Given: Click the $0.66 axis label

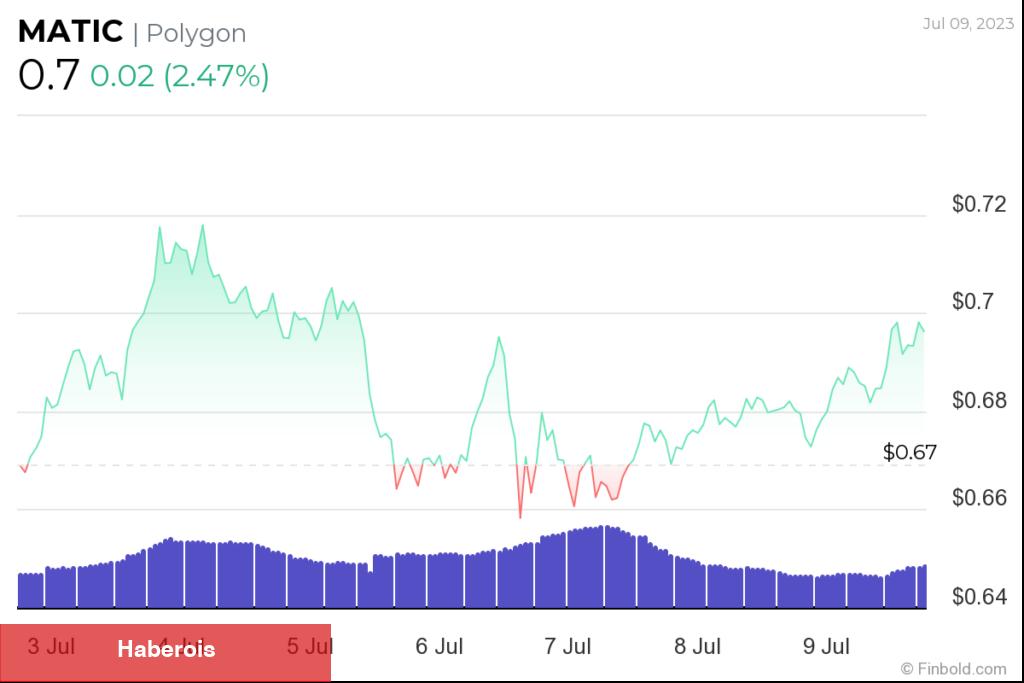Looking at the screenshot, I should [x=979, y=498].
